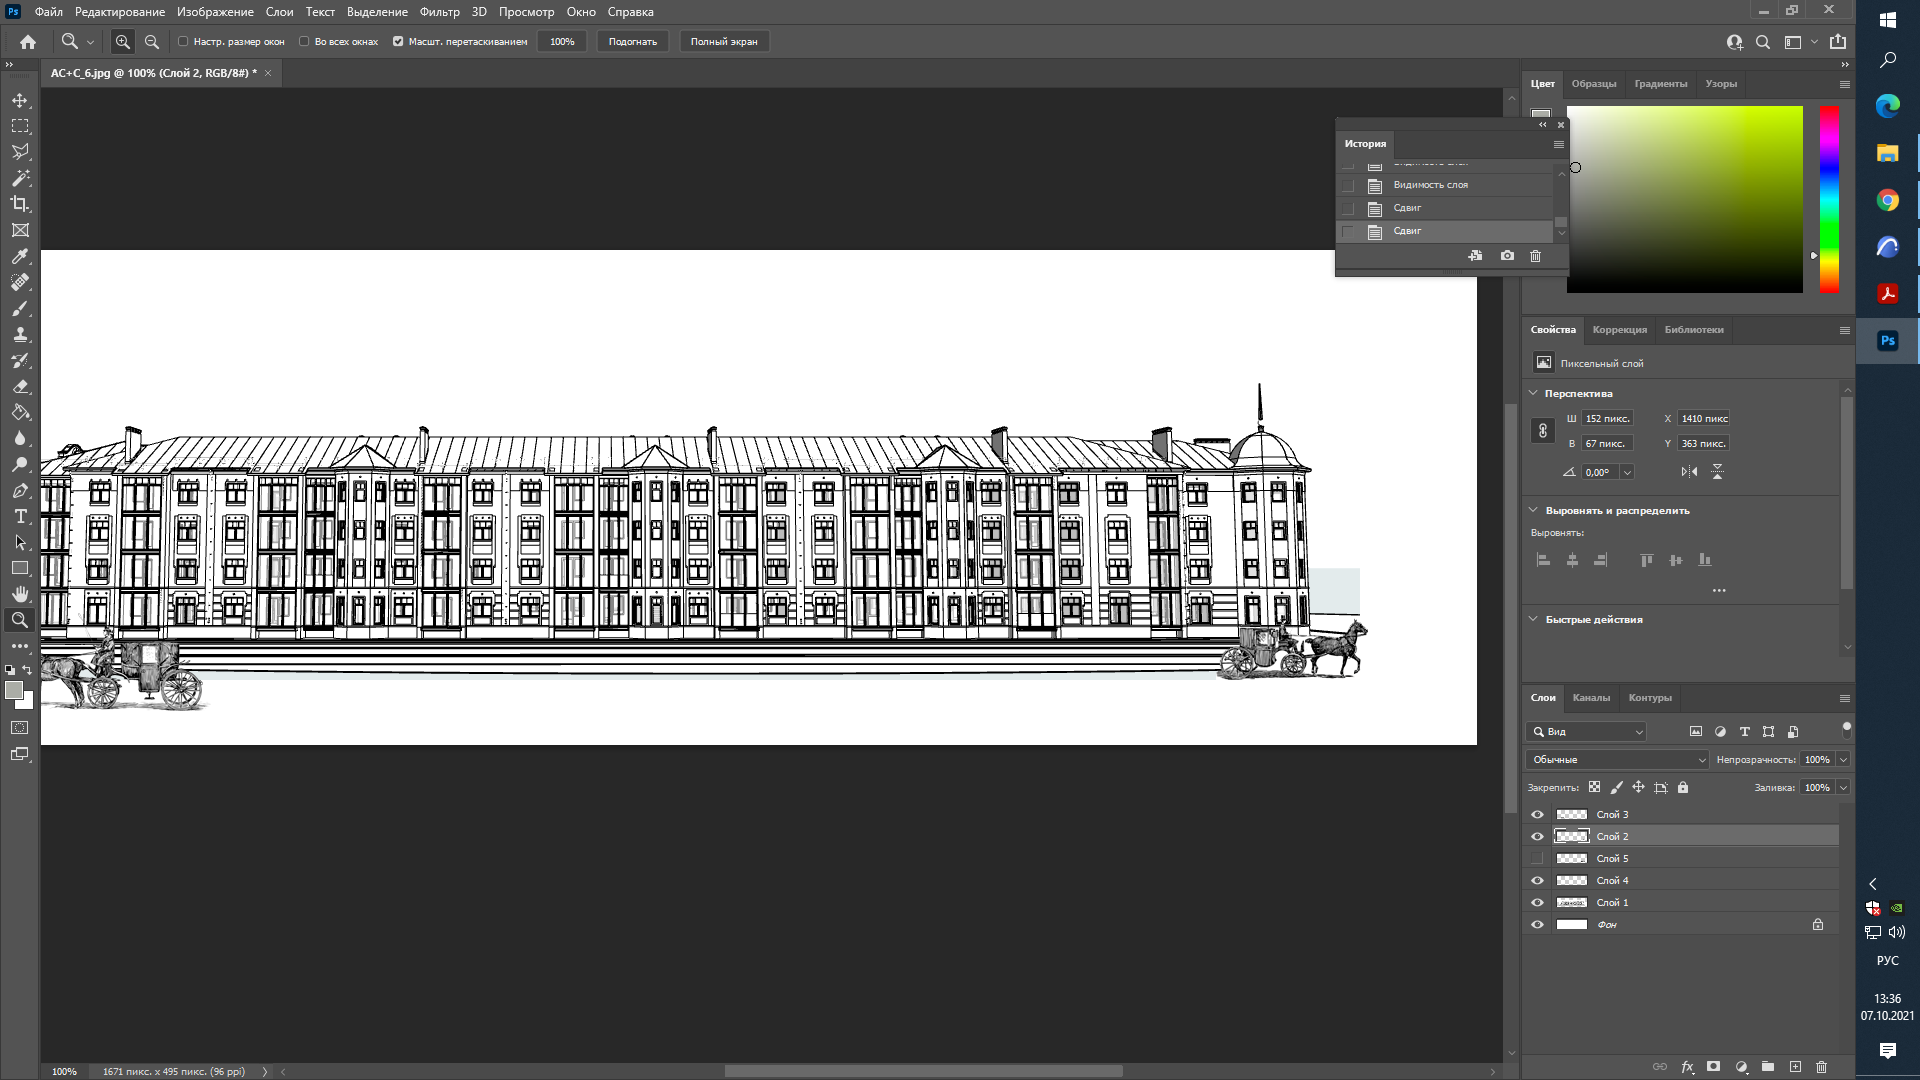The image size is (1920, 1080).
Task: Collapse Быстрые действия section
Action: pyautogui.click(x=1533, y=619)
